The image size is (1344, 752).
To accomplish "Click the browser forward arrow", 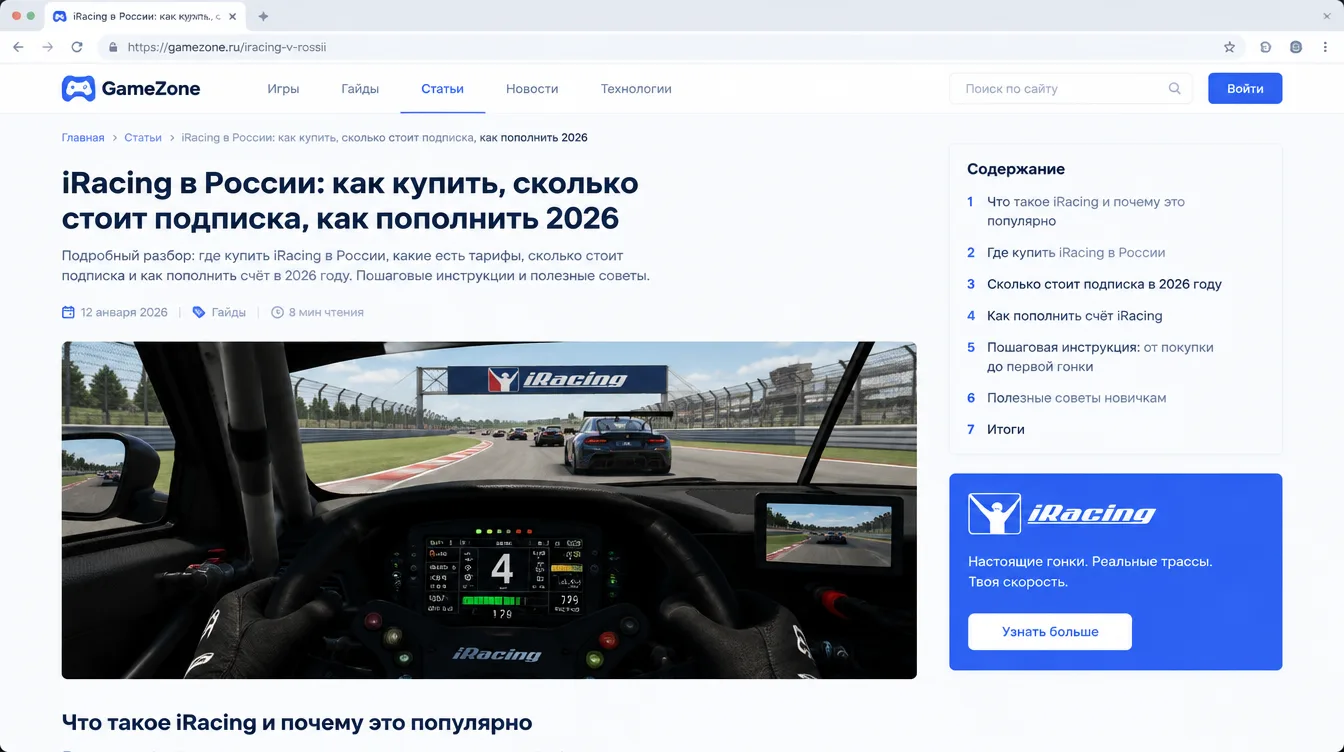I will [x=47, y=47].
